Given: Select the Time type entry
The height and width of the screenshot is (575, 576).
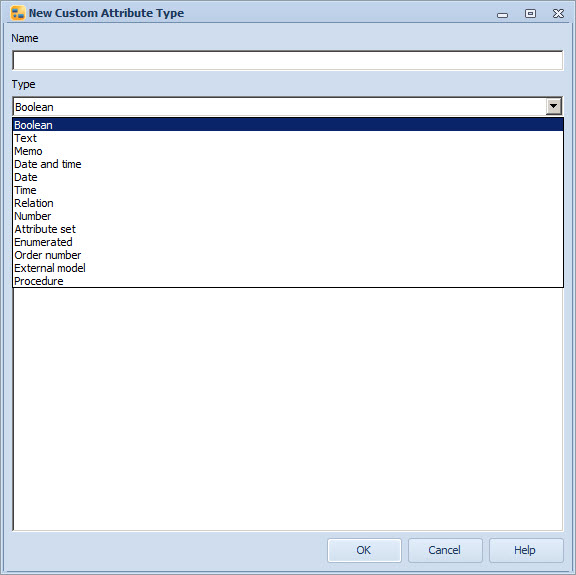Looking at the screenshot, I should [288, 190].
